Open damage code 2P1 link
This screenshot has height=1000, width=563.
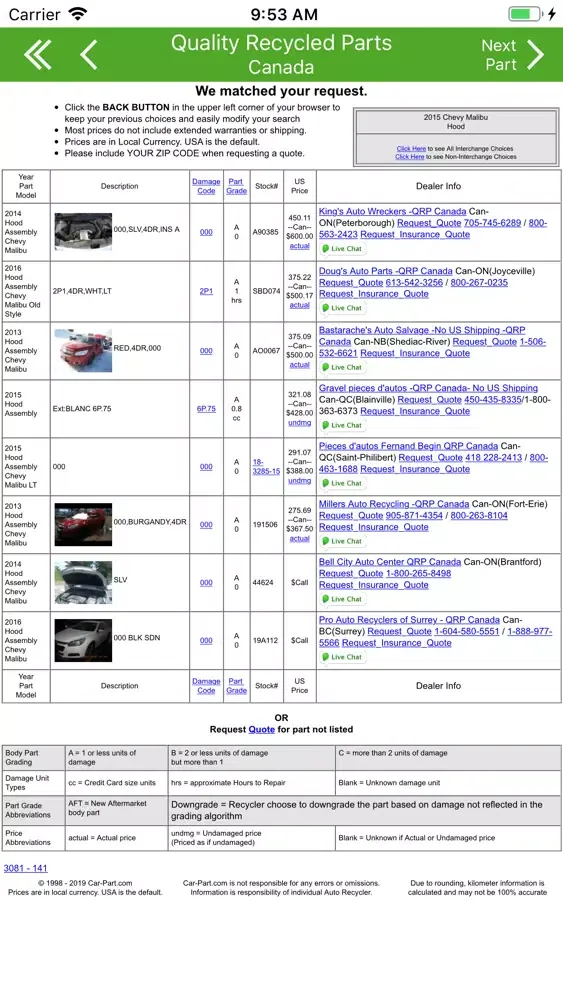point(206,291)
